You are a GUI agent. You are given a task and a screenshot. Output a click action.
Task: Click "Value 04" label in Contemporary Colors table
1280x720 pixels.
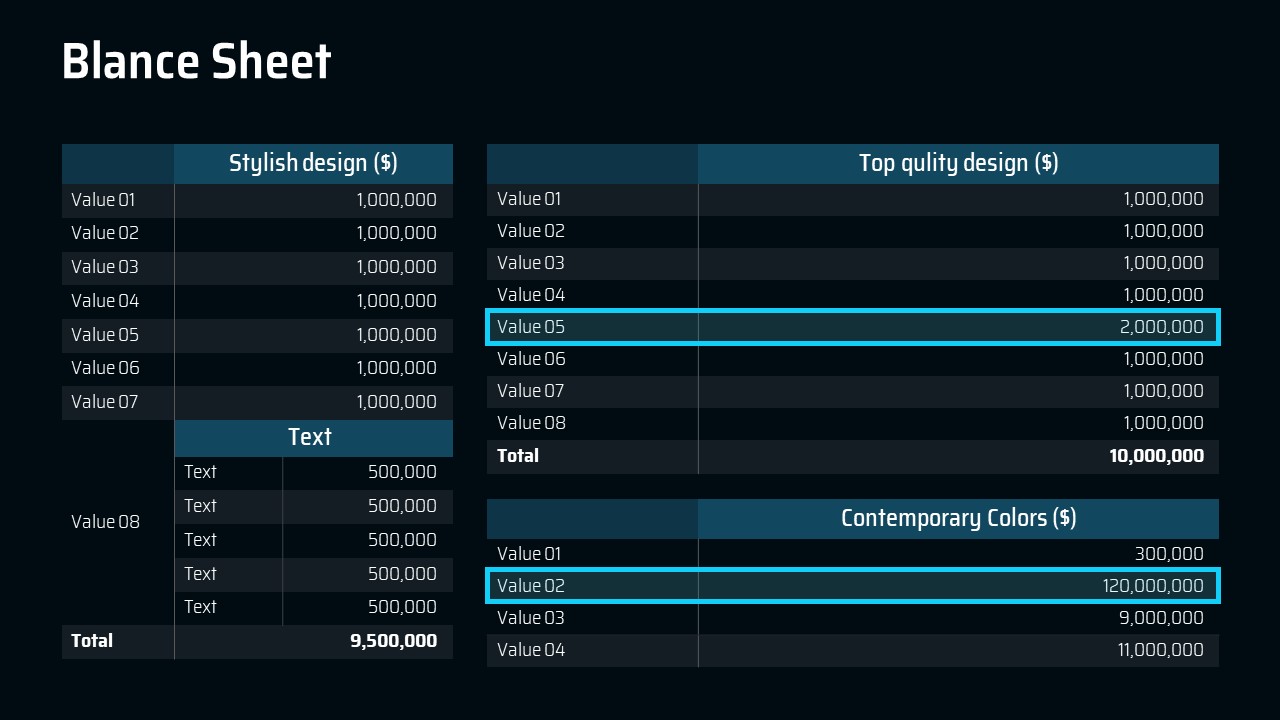(531, 650)
